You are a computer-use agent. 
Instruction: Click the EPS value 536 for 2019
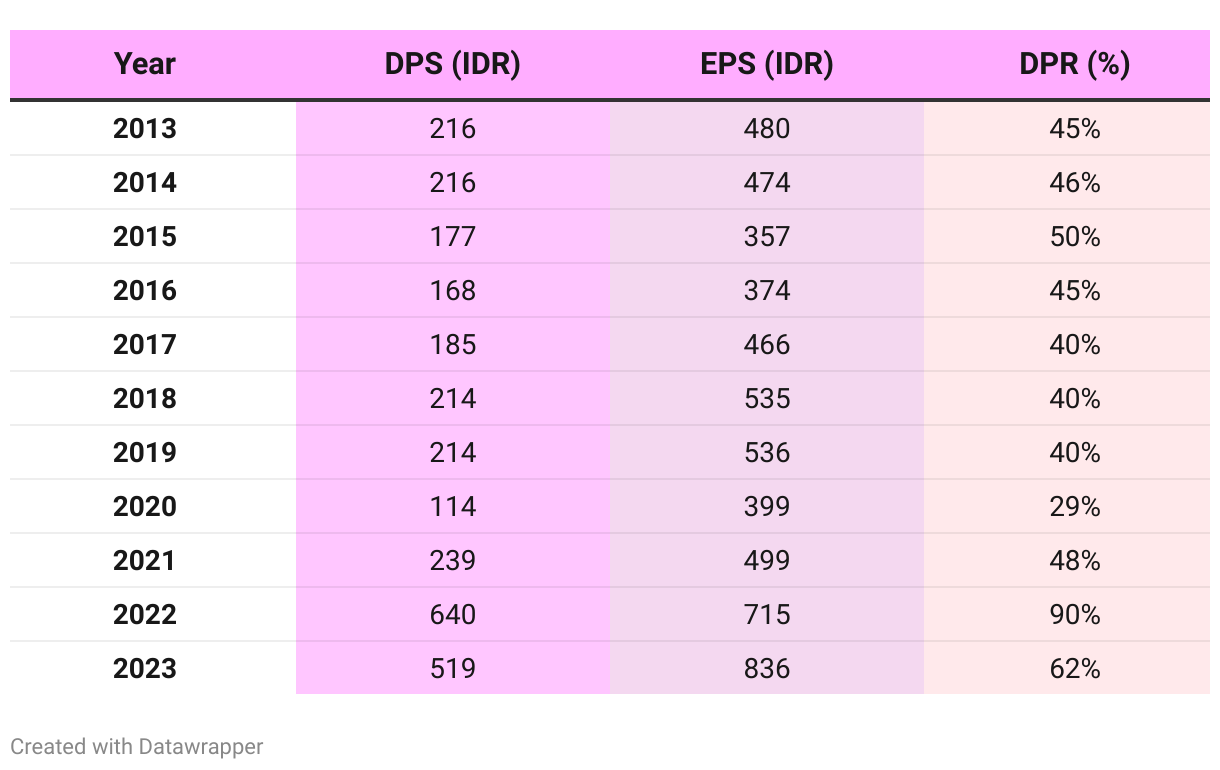766,453
